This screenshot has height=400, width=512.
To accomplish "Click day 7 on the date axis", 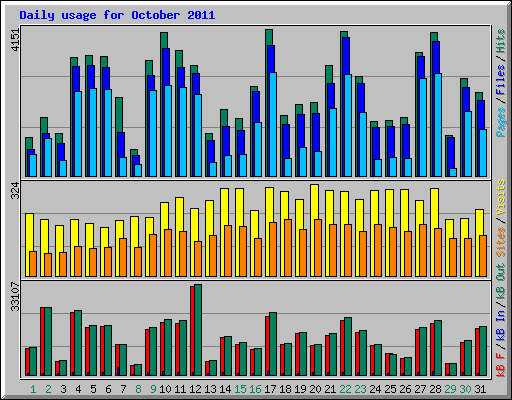I will [x=123, y=389].
